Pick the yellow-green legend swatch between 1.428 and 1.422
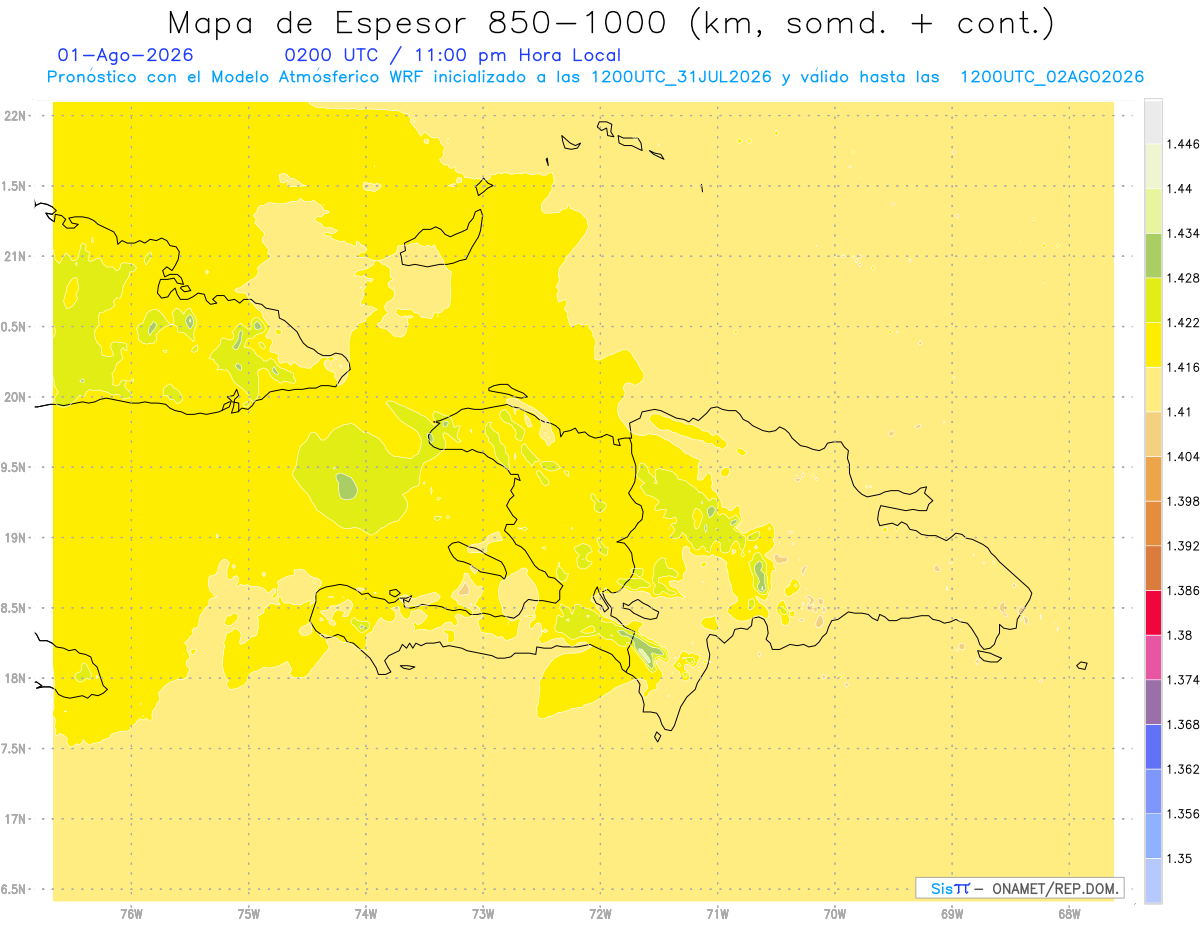Viewport: 1200px width, 927px height. 1153,300
